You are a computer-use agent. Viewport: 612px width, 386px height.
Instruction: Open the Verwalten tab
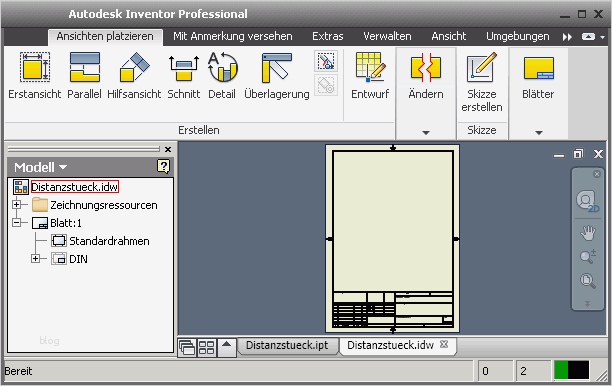click(387, 36)
